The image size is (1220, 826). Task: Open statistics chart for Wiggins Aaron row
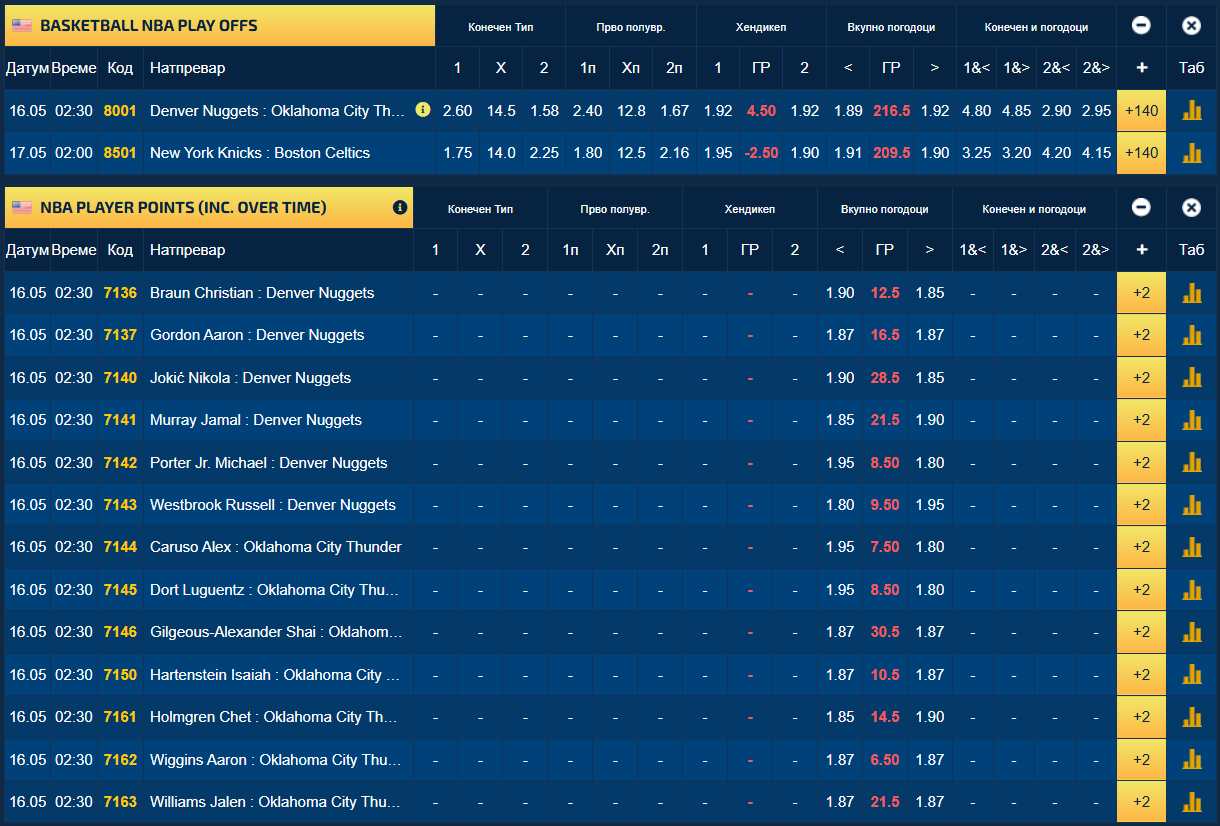pos(1191,760)
